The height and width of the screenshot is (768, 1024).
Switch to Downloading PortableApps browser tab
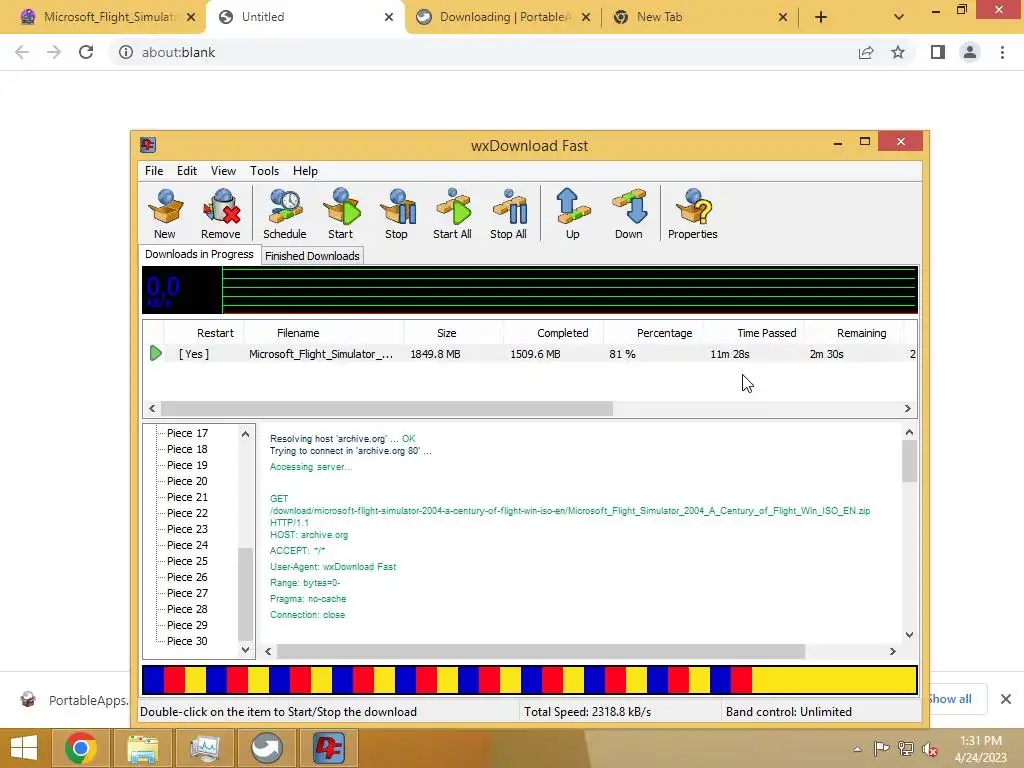[503, 17]
